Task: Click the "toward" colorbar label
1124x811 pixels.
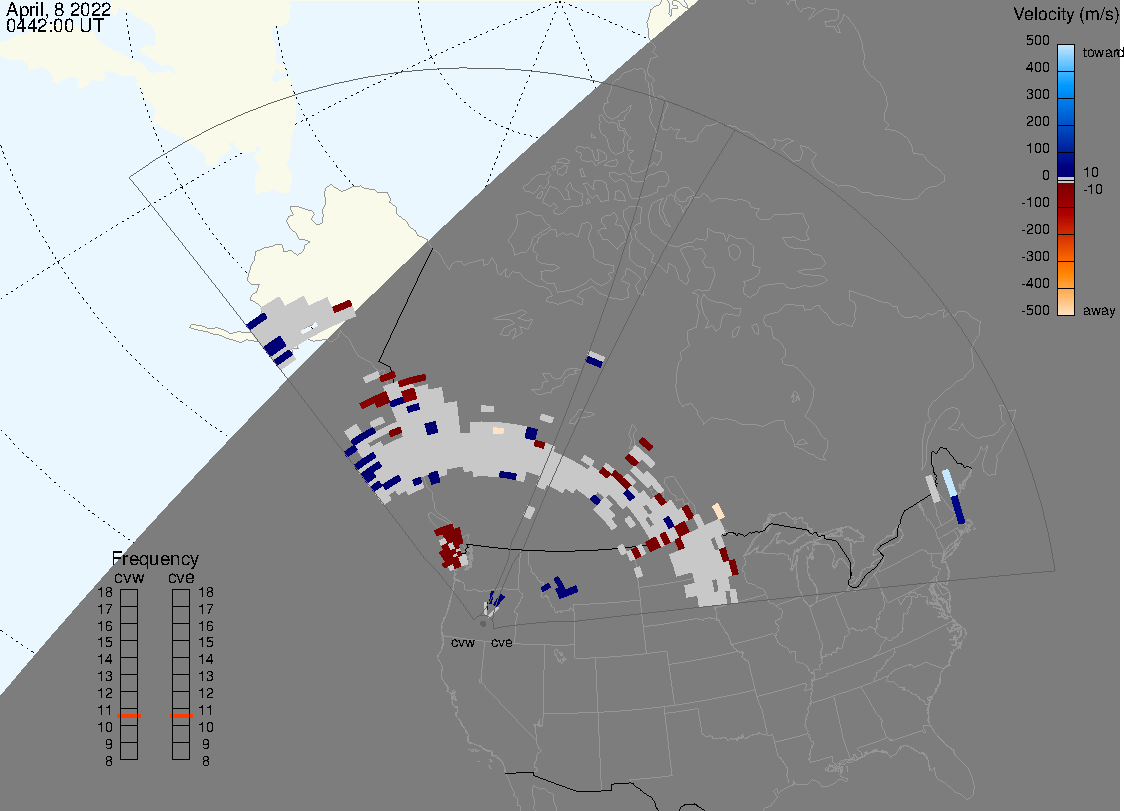Action: click(1102, 52)
